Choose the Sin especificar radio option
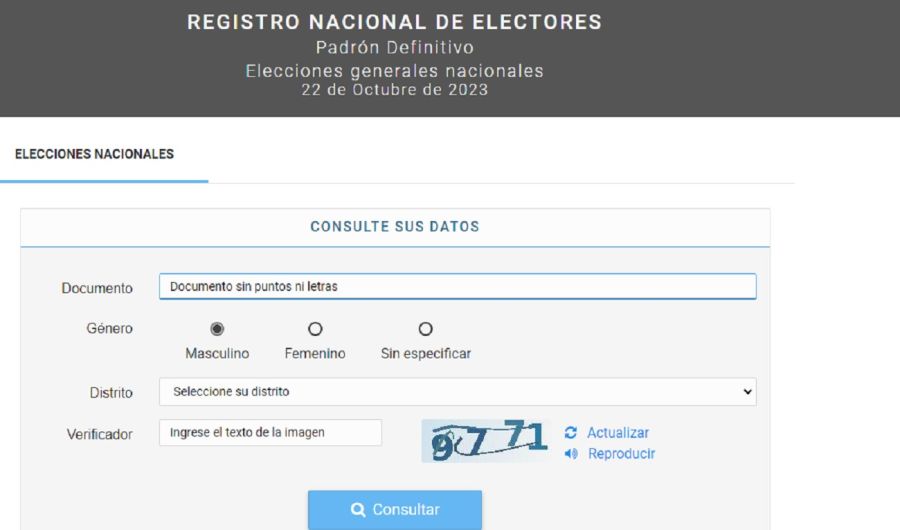The height and width of the screenshot is (530, 900). 425,329
